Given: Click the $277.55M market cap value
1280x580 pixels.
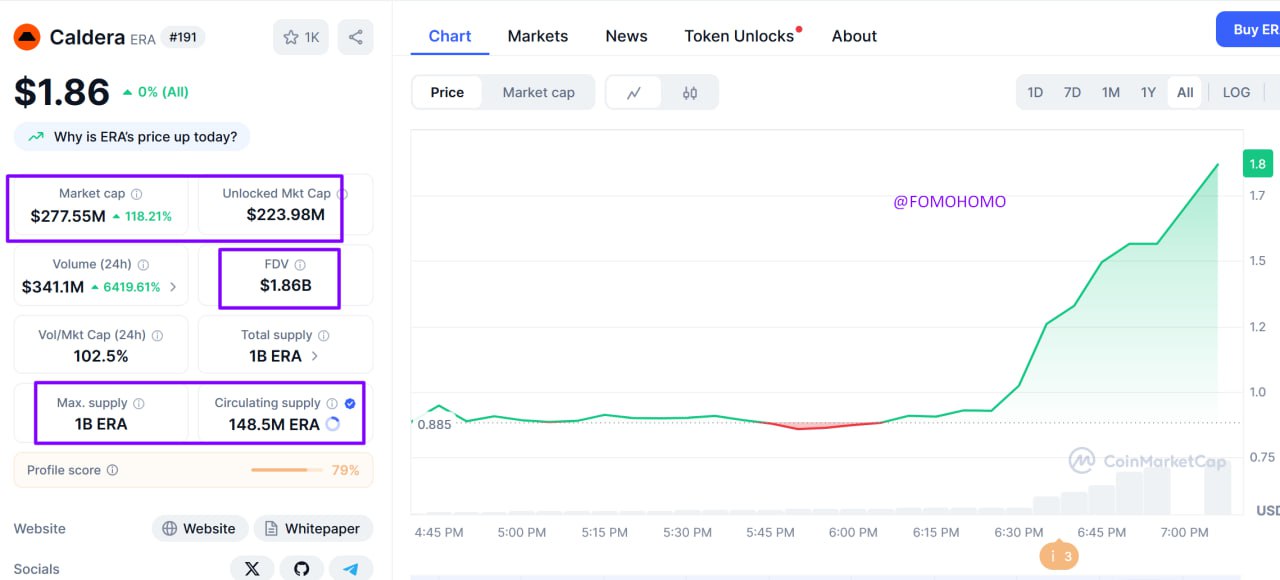Looking at the screenshot, I should pos(68,216).
